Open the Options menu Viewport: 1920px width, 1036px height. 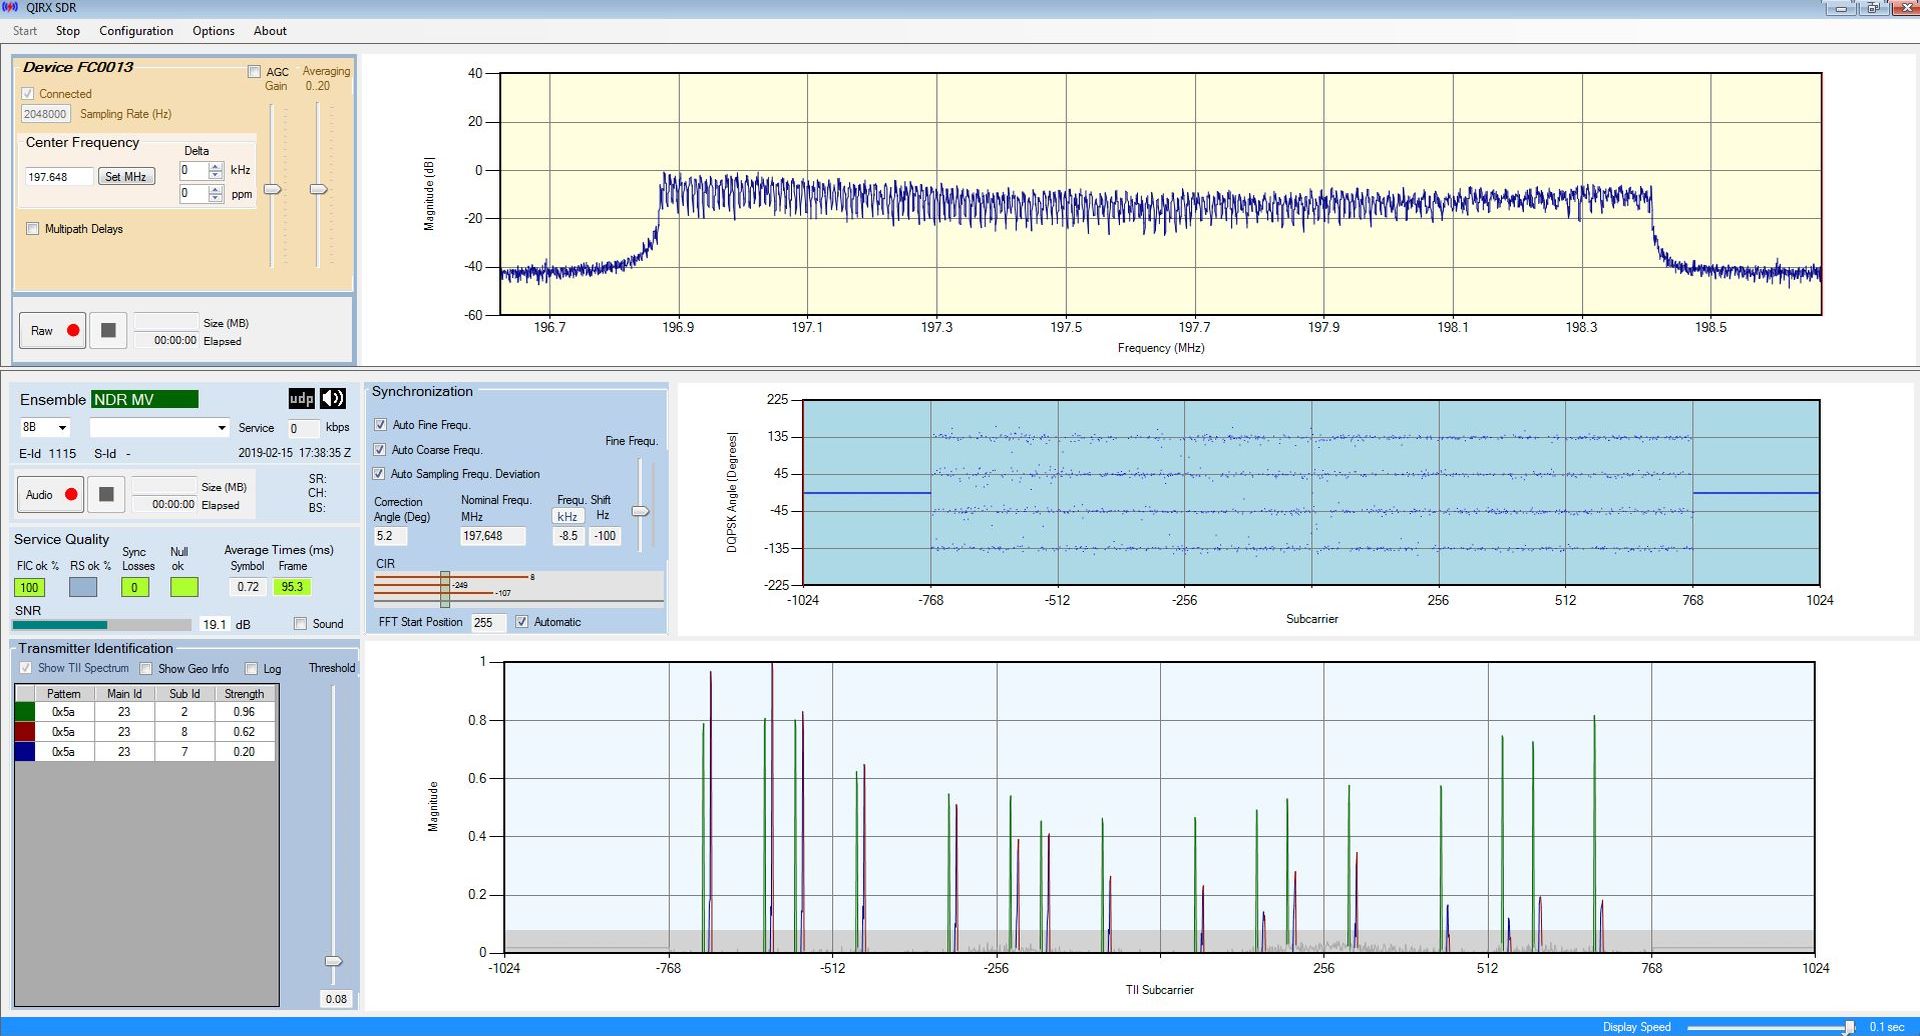(213, 31)
